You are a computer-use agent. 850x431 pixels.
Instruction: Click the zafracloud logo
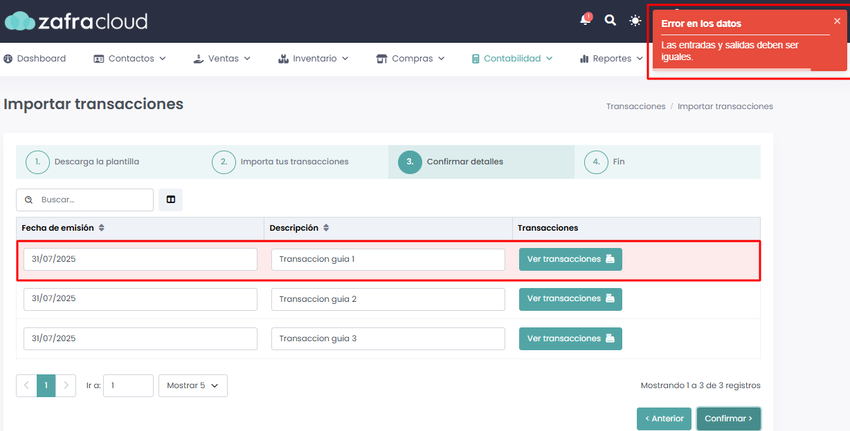click(x=76, y=21)
